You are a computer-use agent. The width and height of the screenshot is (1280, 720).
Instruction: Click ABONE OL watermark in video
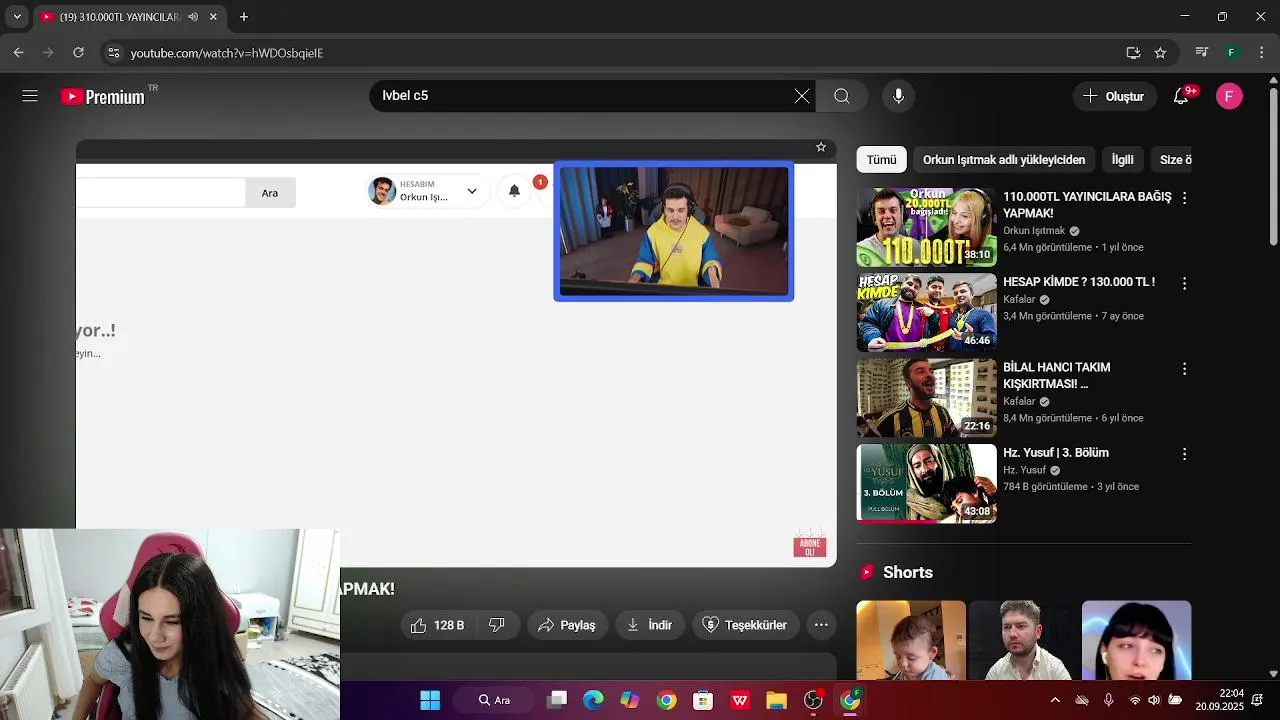coord(810,546)
